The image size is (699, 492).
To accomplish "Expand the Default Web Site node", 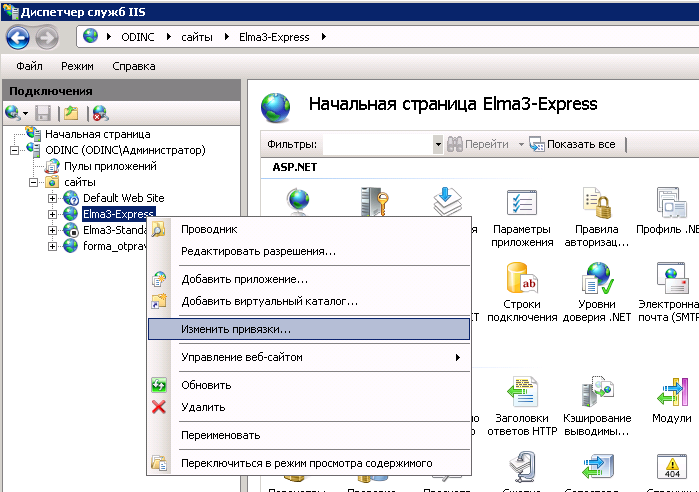I will tap(53, 198).
